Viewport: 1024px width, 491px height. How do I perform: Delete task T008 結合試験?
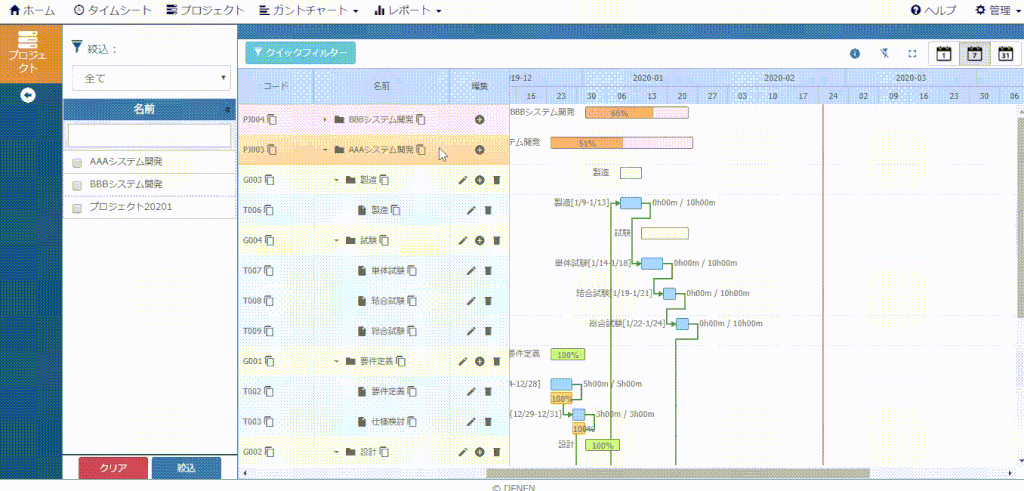click(x=488, y=301)
